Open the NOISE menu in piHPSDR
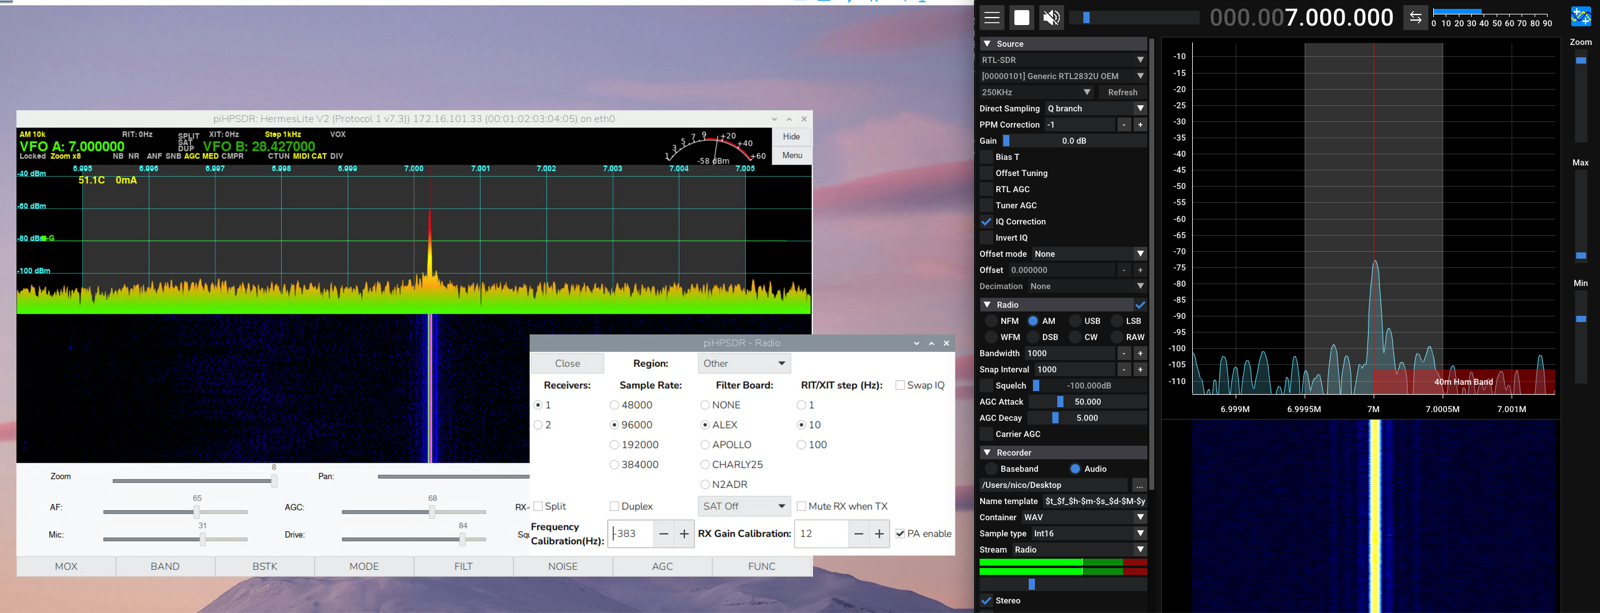This screenshot has width=1600, height=613. (x=562, y=566)
